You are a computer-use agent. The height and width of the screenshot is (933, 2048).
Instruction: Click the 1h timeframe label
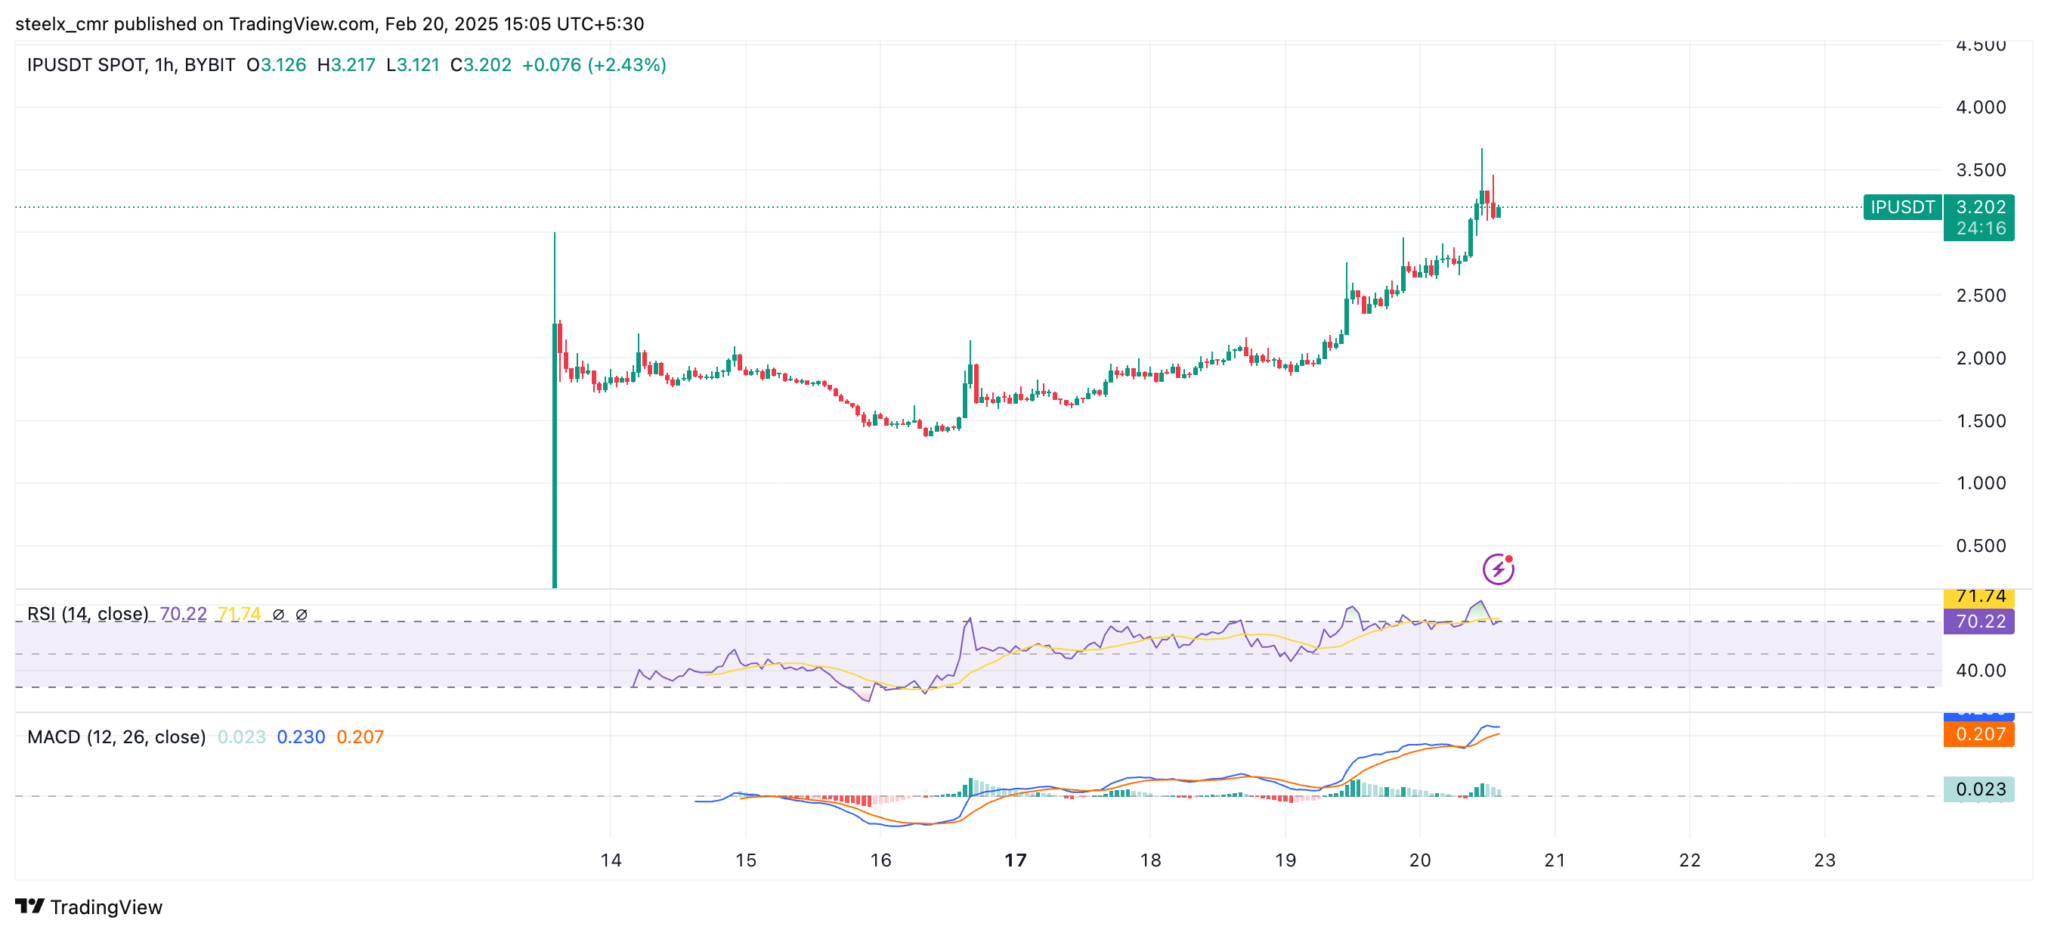[x=163, y=64]
